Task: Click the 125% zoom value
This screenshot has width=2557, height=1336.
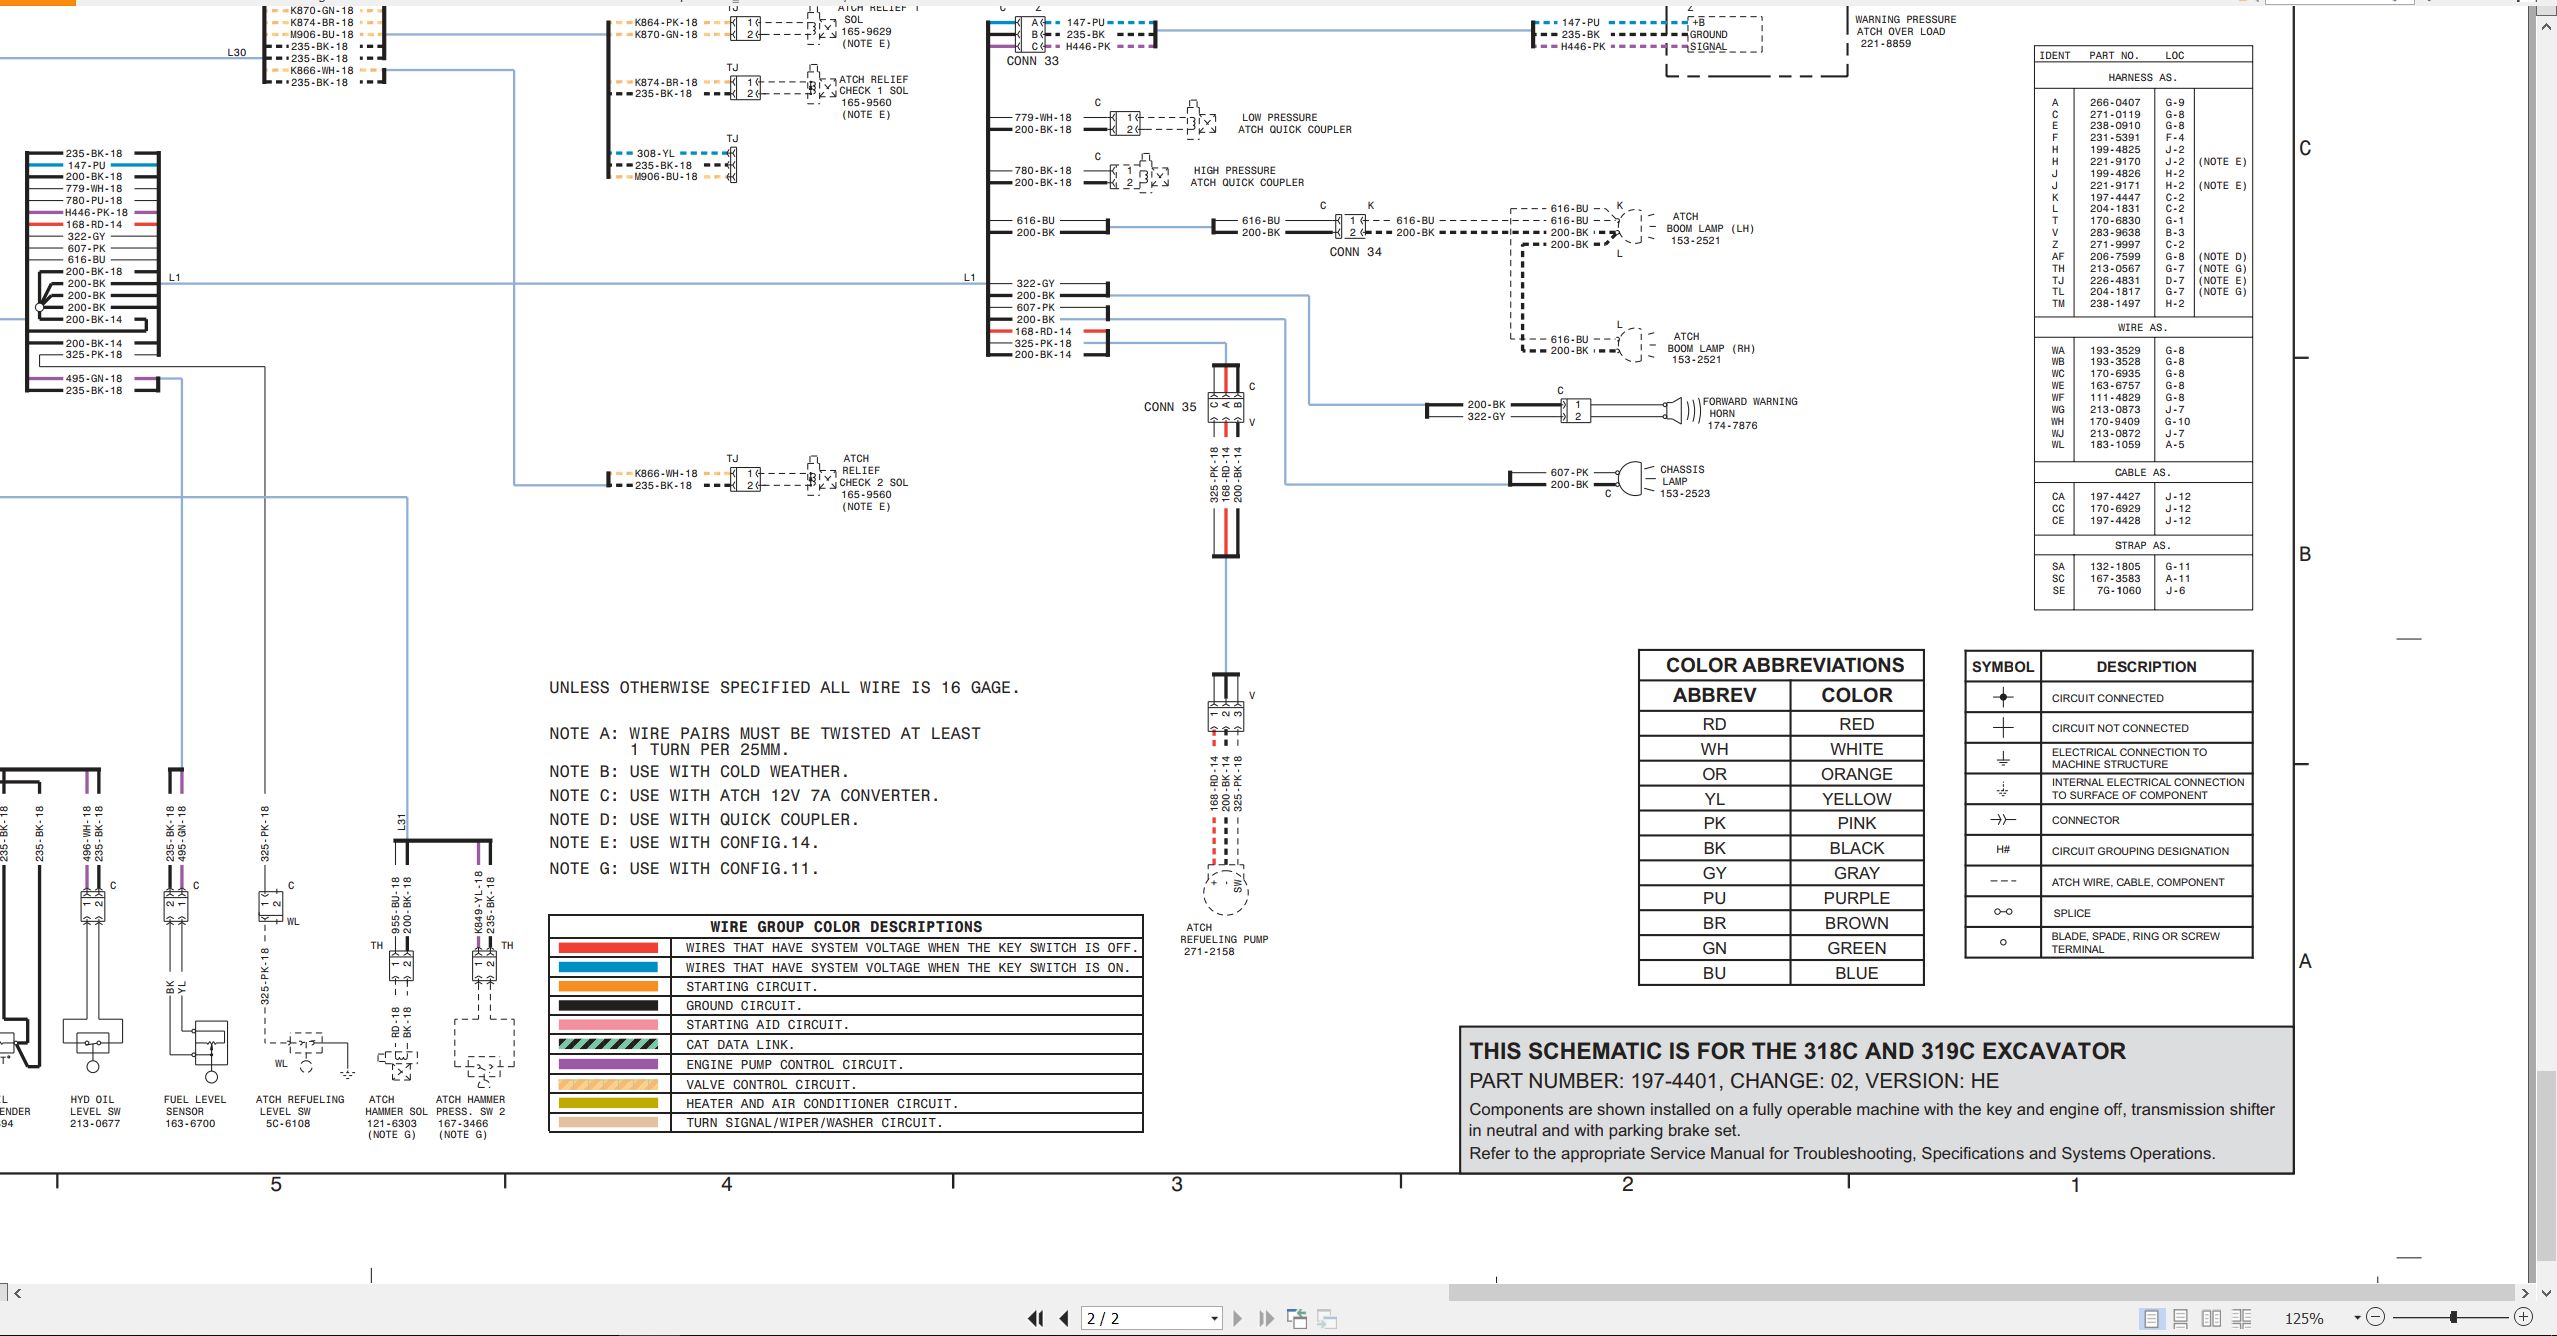Action: tap(2304, 1318)
